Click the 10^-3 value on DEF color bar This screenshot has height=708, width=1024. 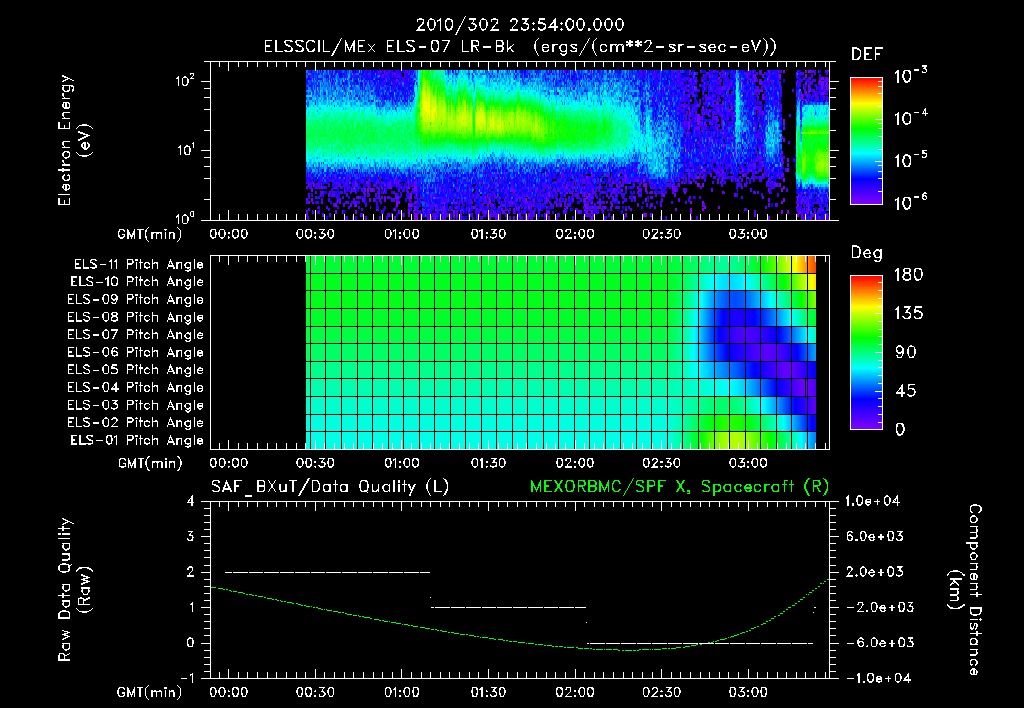[911, 75]
